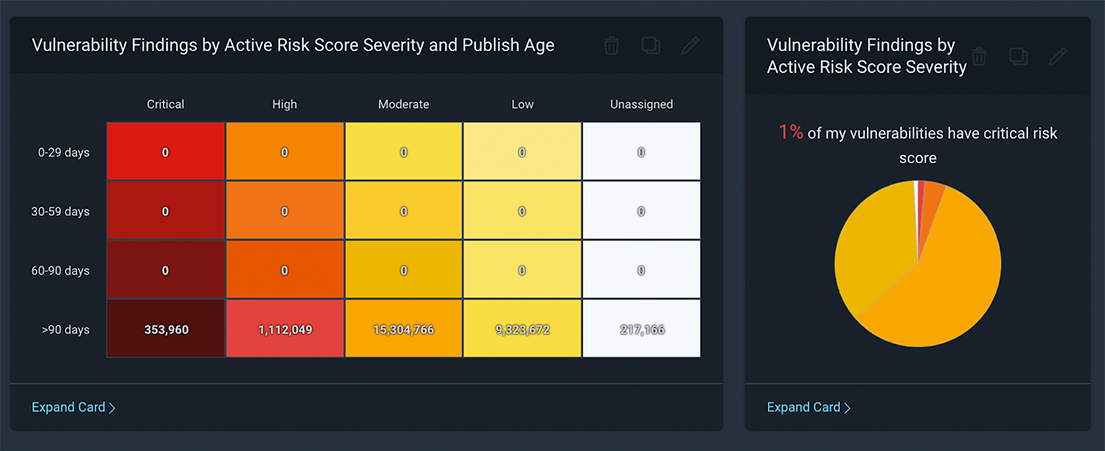Select the Unassigned cell in the 30-59 days row
This screenshot has width=1105, height=451.
[x=641, y=211]
